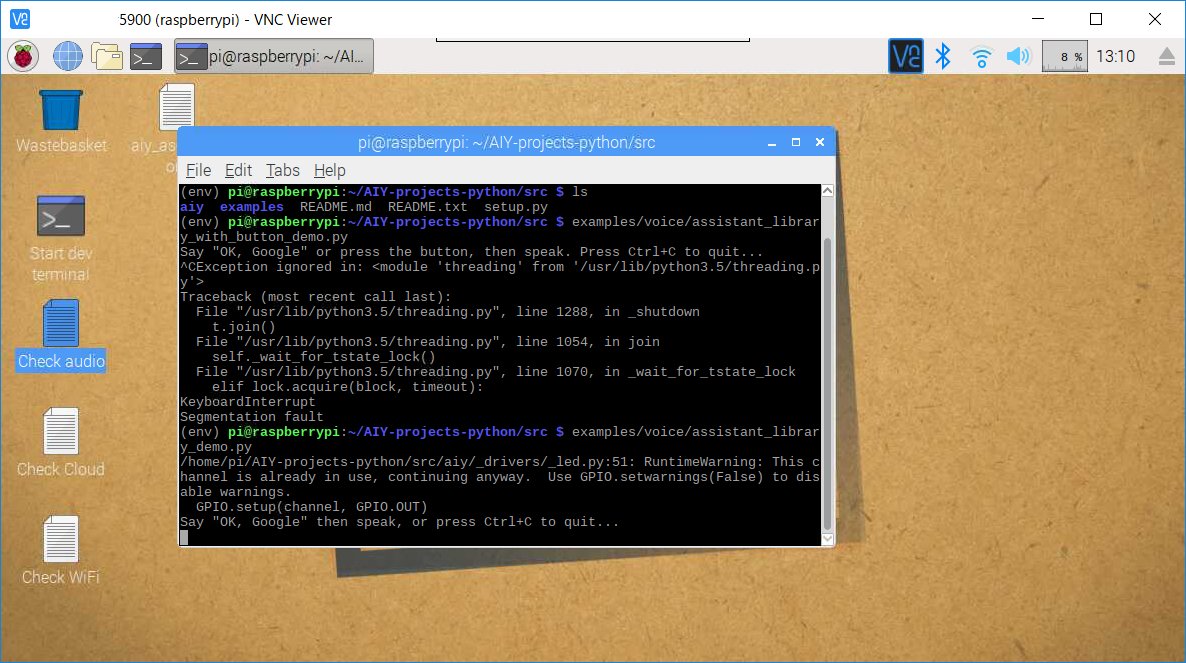The width and height of the screenshot is (1186, 663).
Task: Click the 'examples' directory in ls output
Action: click(x=252, y=206)
